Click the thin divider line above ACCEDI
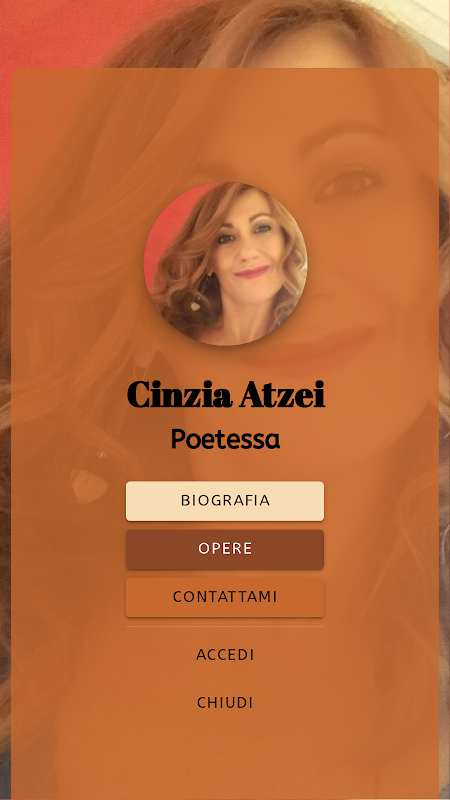450x800 pixels. tap(225, 627)
